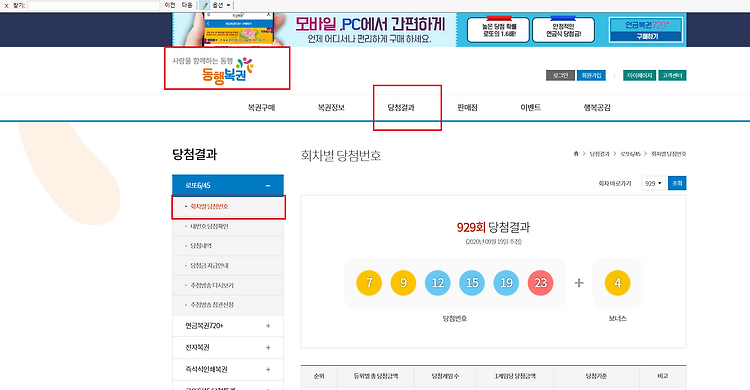
Task: Click 당첨결과 in the breadcrumb
Action: 599,154
